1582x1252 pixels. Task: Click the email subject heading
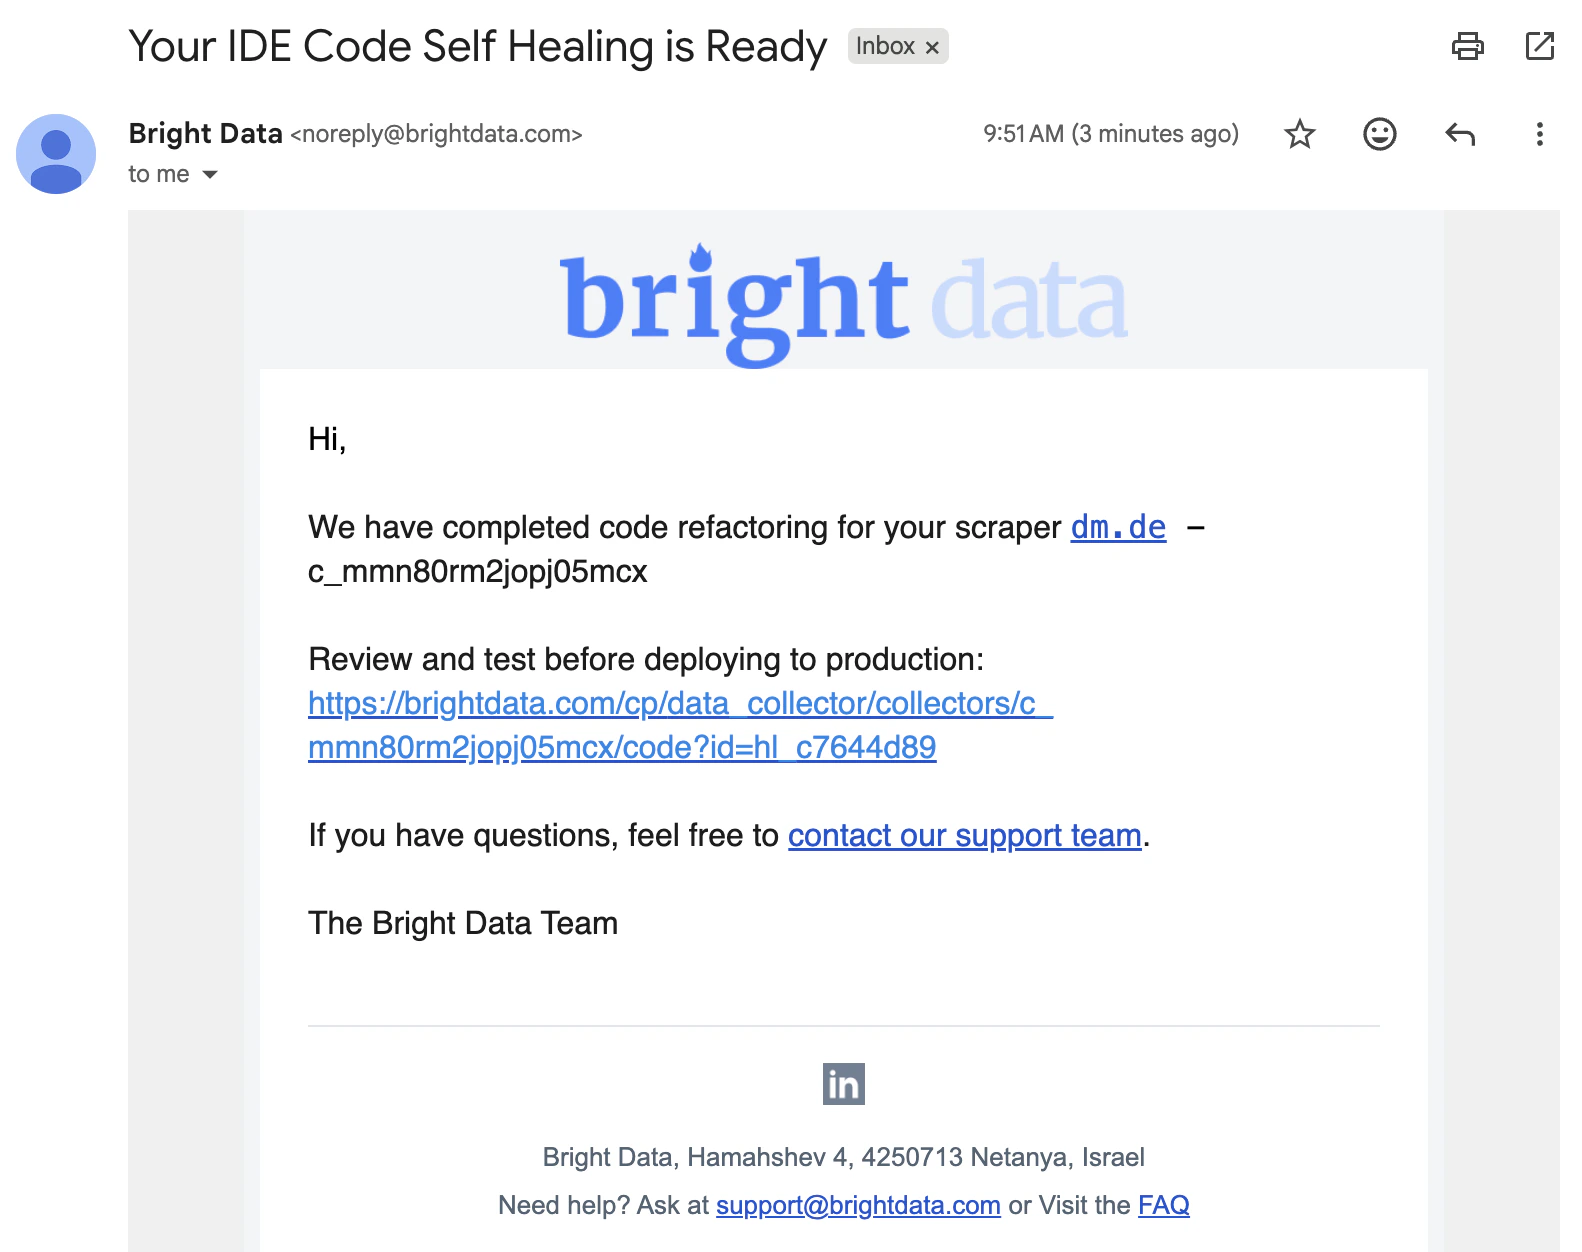pos(477,45)
